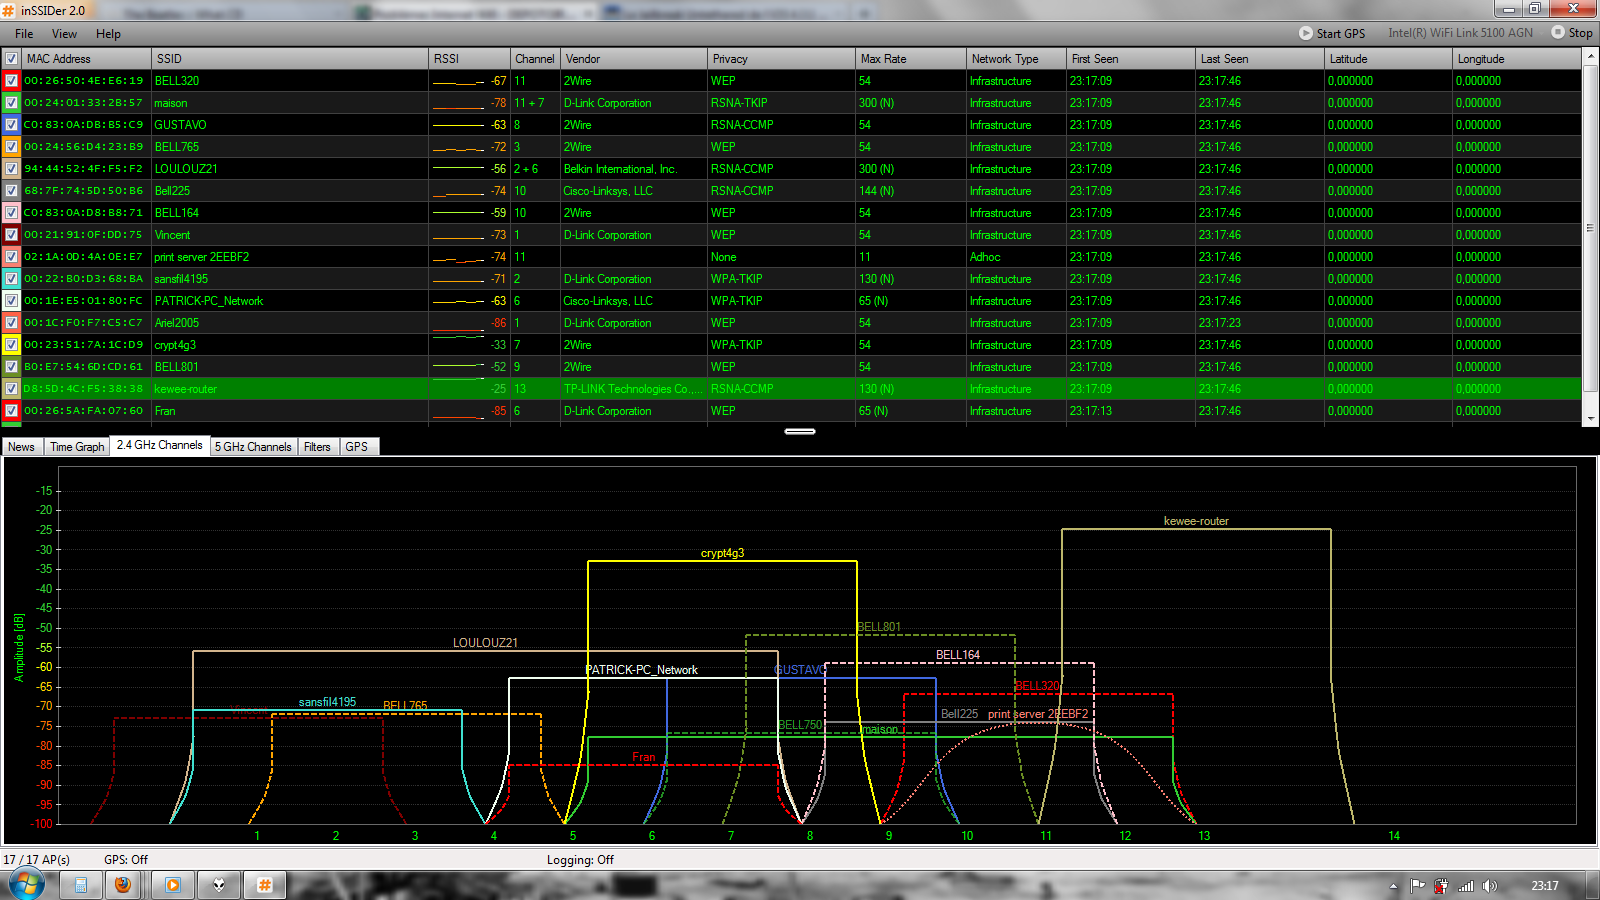Select the print server 2EEBF2 row
This screenshot has width=1600, height=900.
[791, 257]
